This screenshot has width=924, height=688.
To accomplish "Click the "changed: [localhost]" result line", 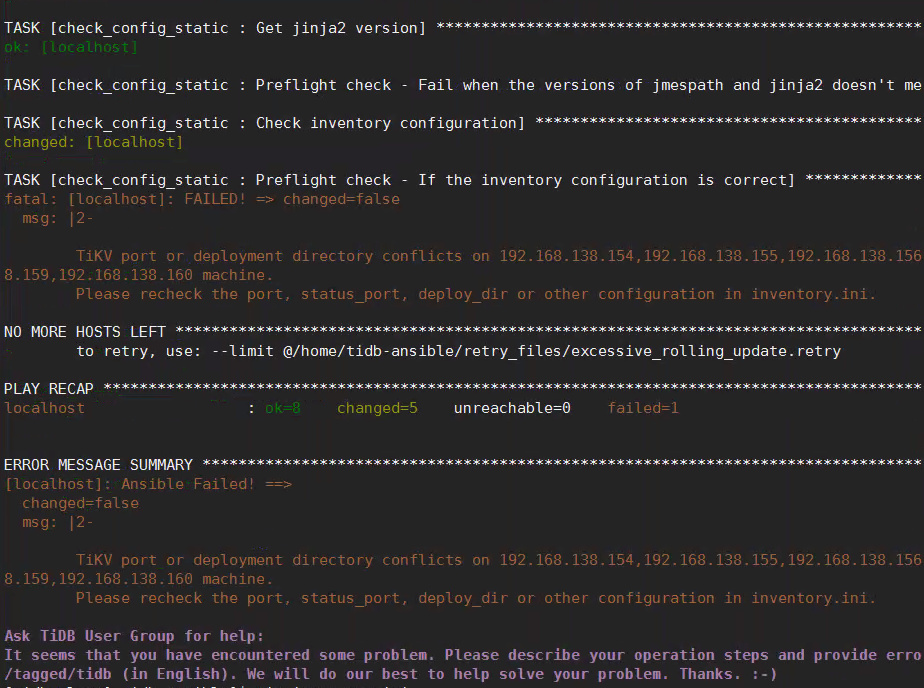I will (x=94, y=142).
